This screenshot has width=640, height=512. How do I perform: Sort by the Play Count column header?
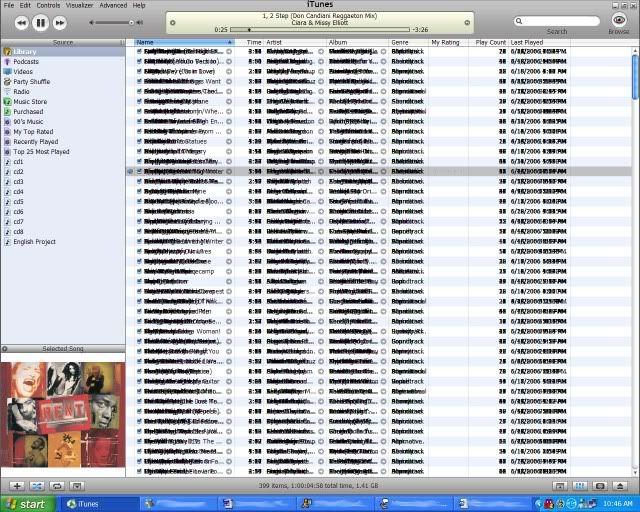click(488, 42)
